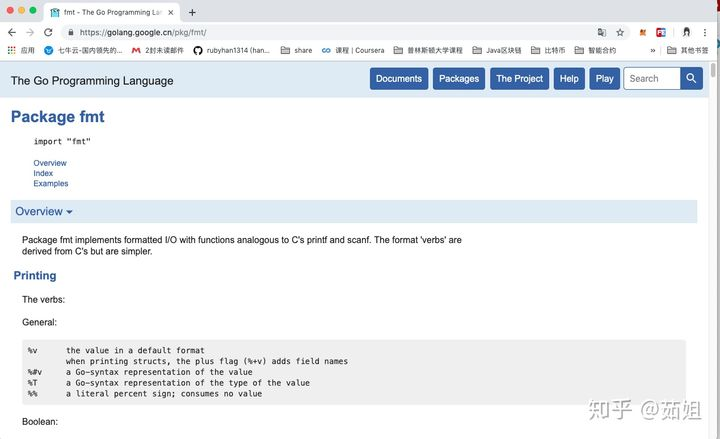
Task: Open the 普林斯顿大学课程 bookmarks folder
Action: click(428, 50)
